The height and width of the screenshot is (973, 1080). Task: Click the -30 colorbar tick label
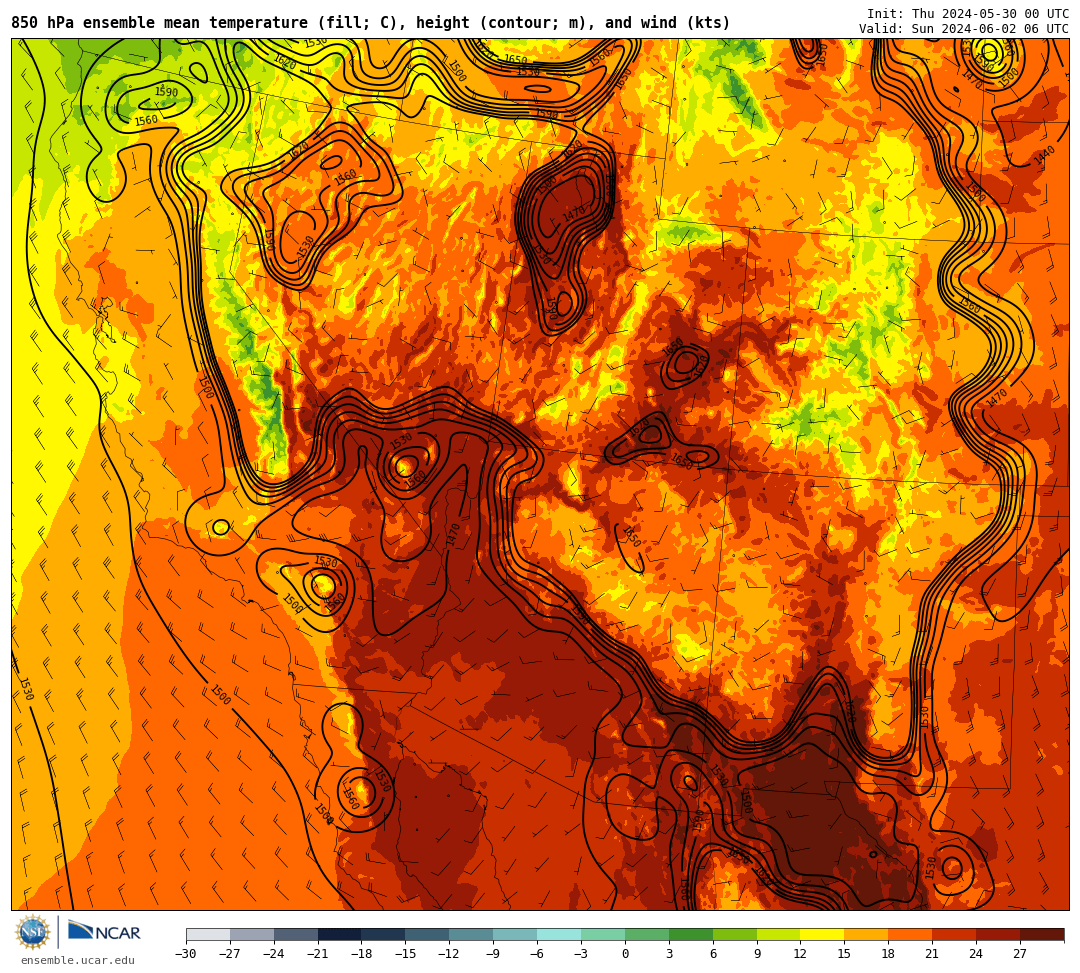click(x=186, y=954)
